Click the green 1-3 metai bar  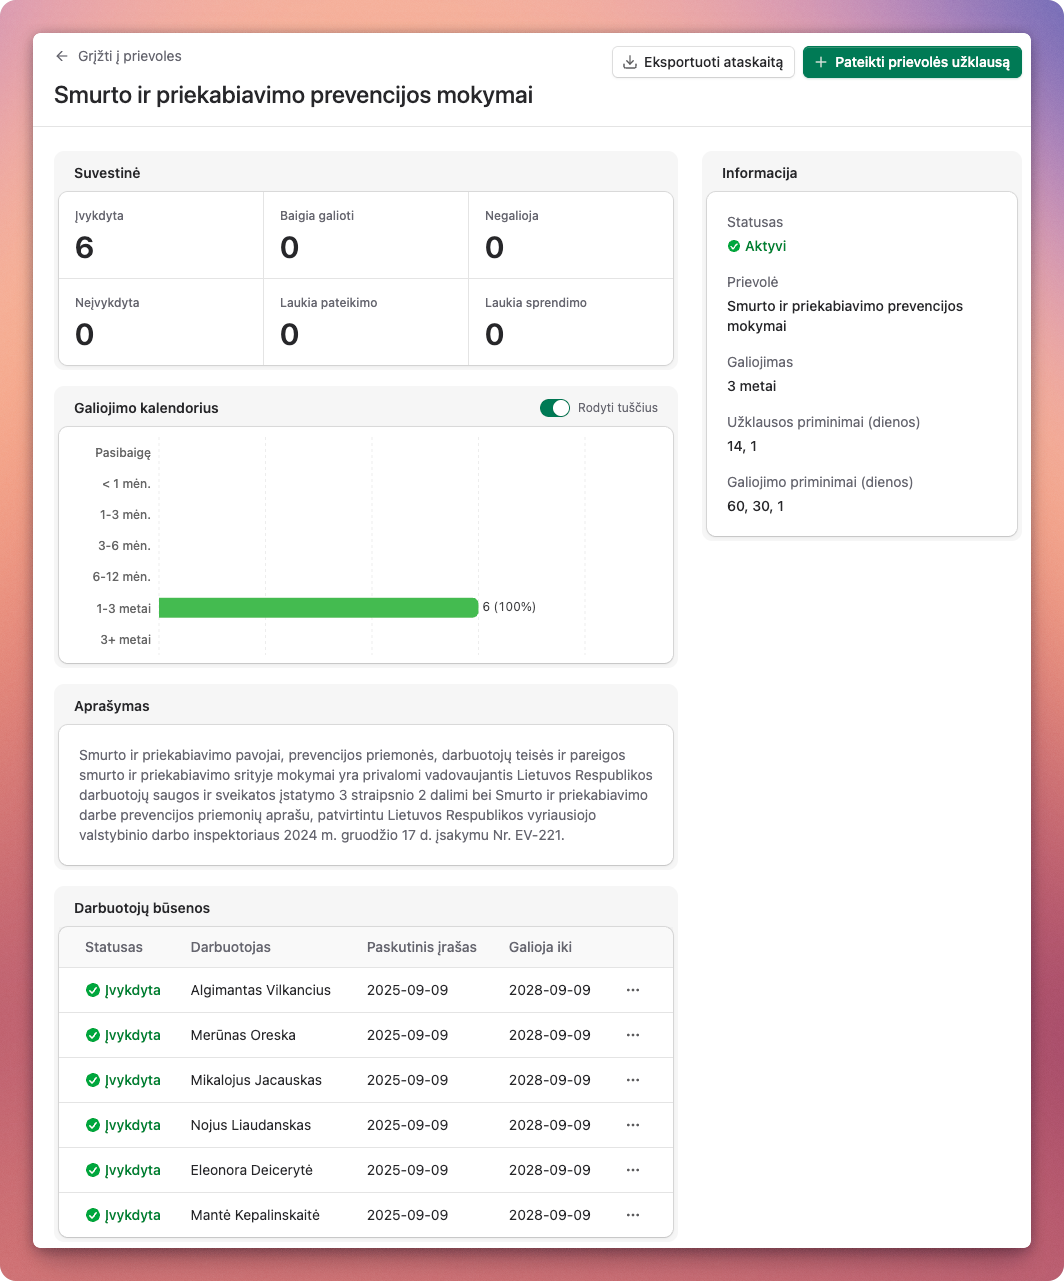318,608
